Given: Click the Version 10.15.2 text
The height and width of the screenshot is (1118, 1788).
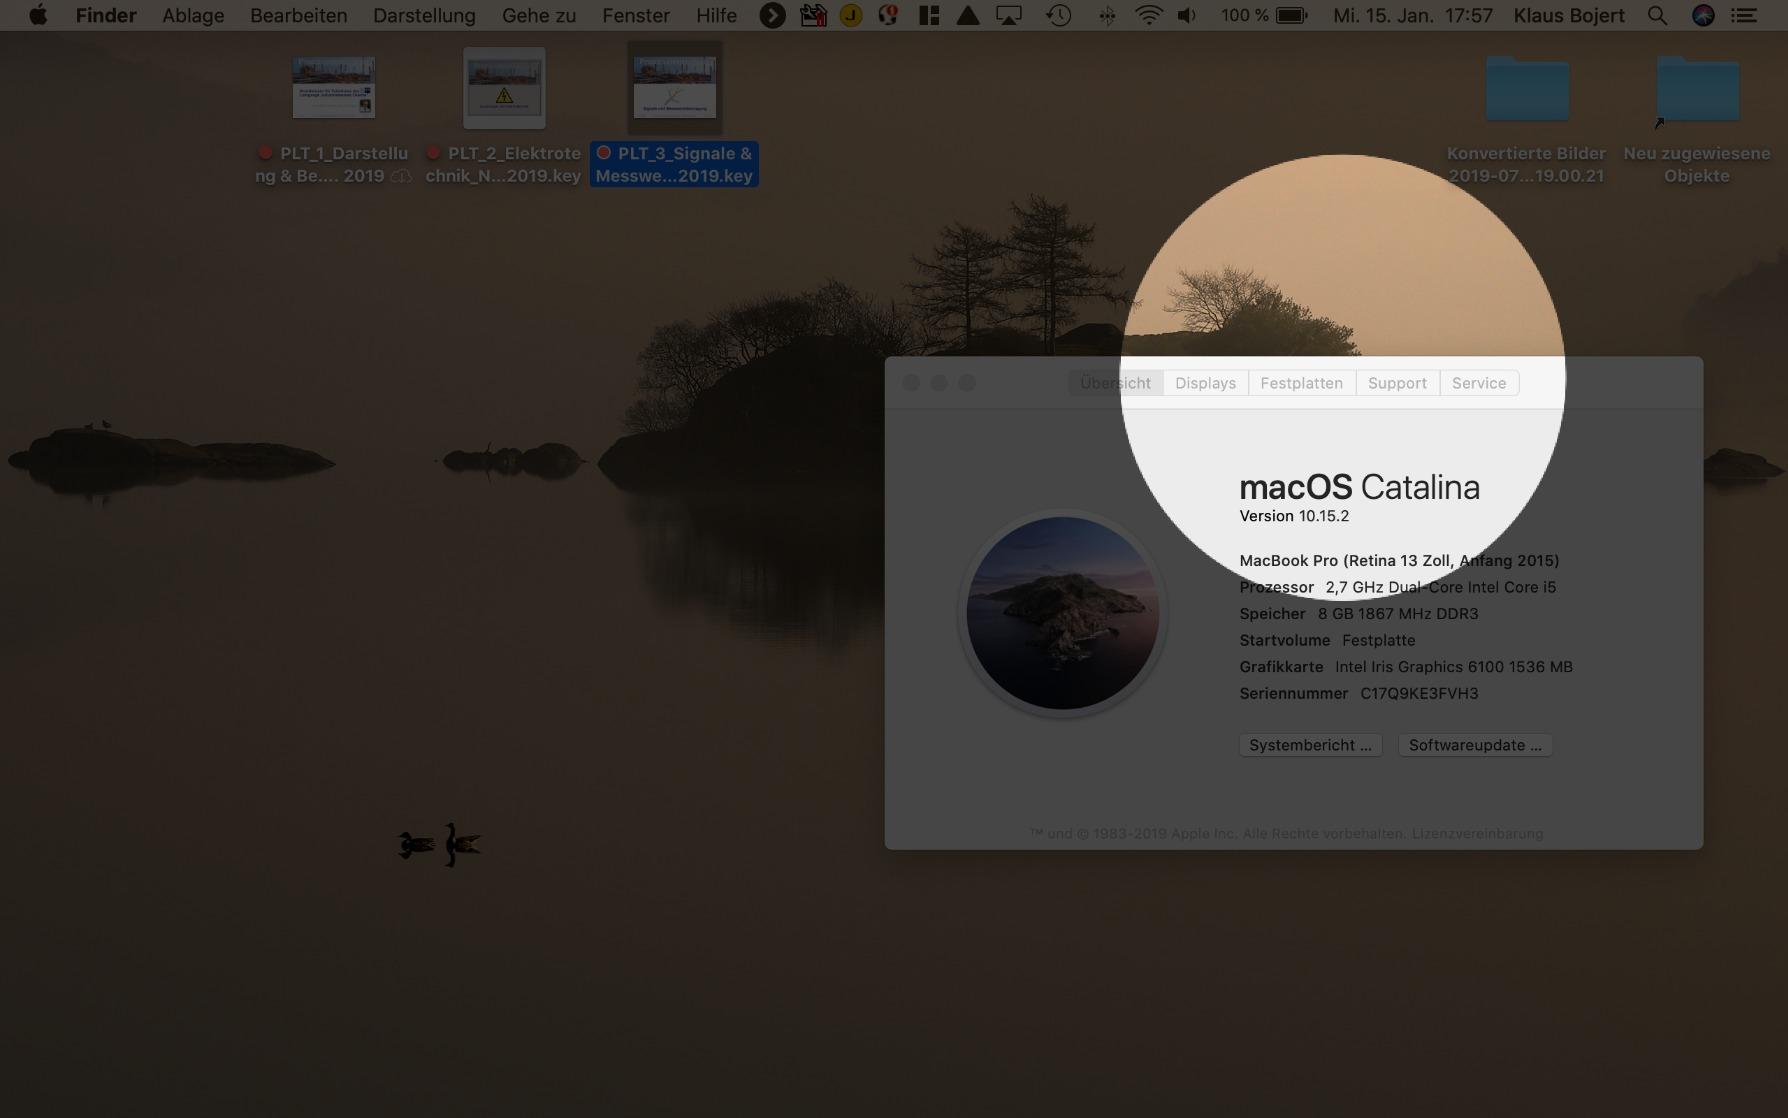Looking at the screenshot, I should click(1294, 516).
